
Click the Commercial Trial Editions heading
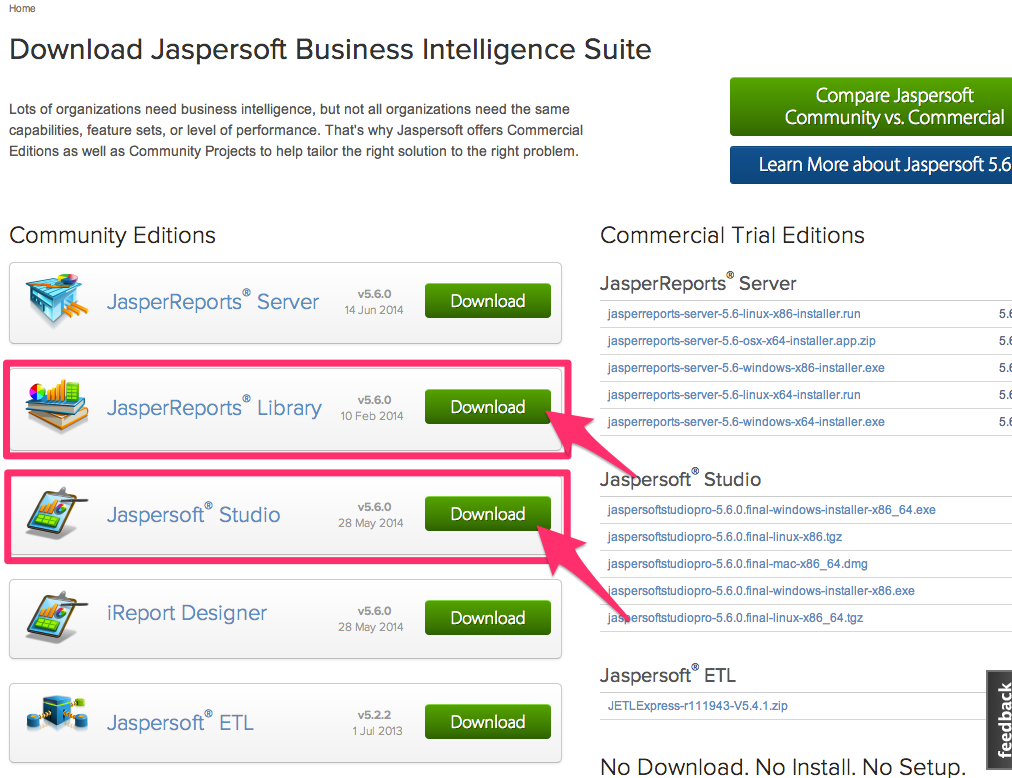[x=733, y=236]
